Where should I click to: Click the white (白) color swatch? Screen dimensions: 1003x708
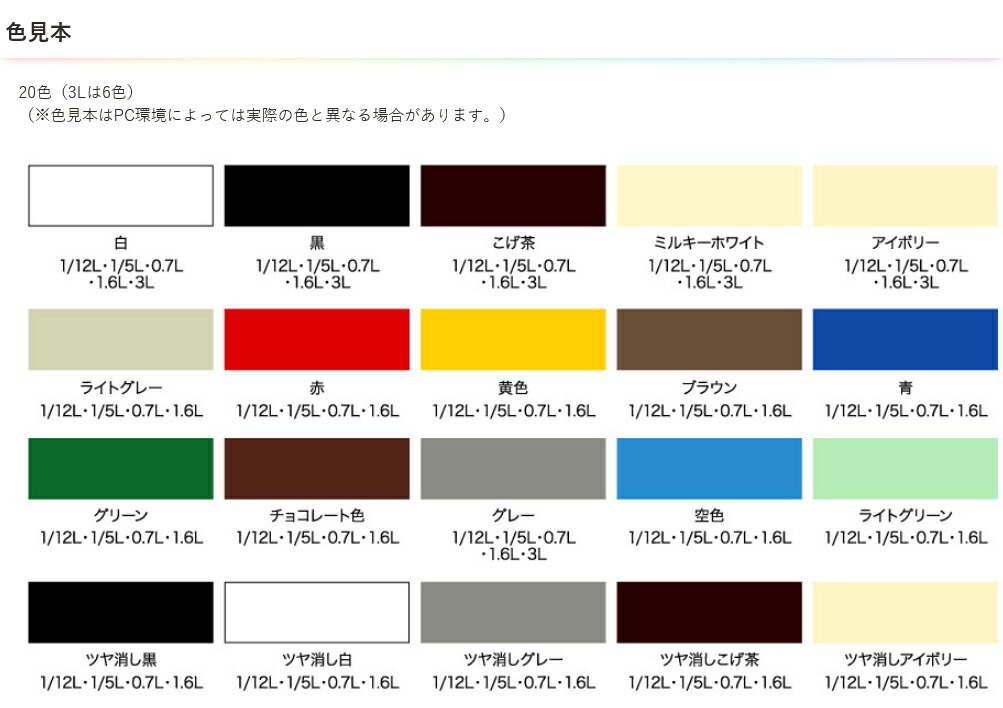click(120, 196)
